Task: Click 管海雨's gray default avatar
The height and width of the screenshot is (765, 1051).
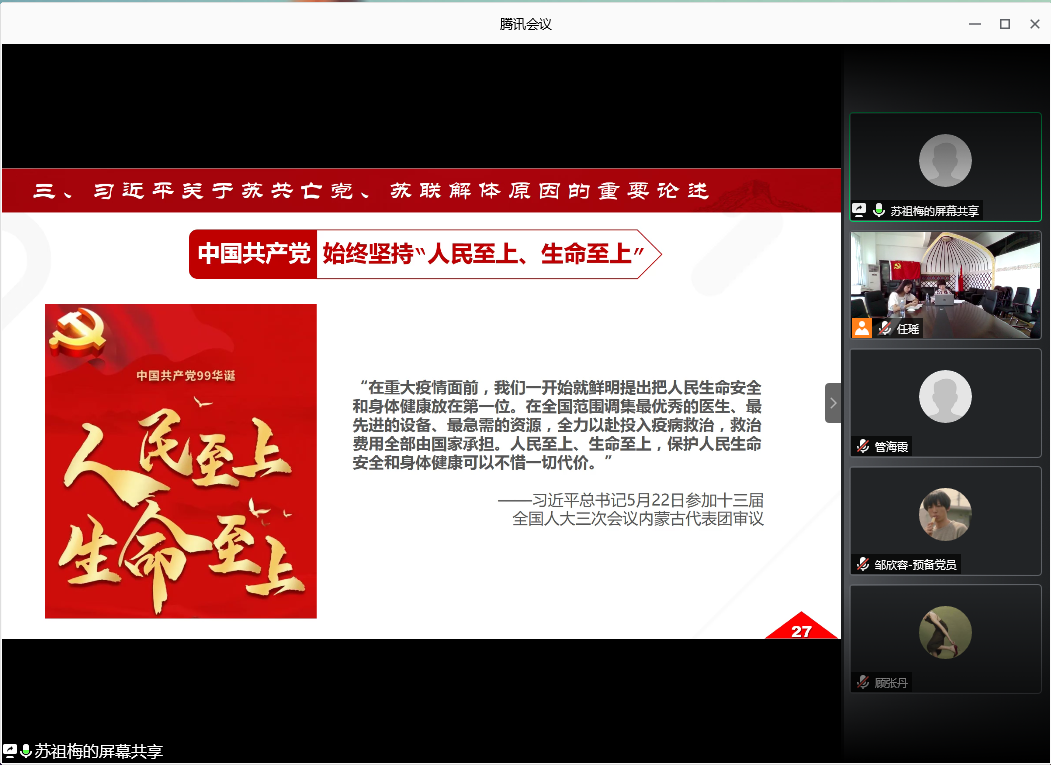Action: tap(945, 395)
